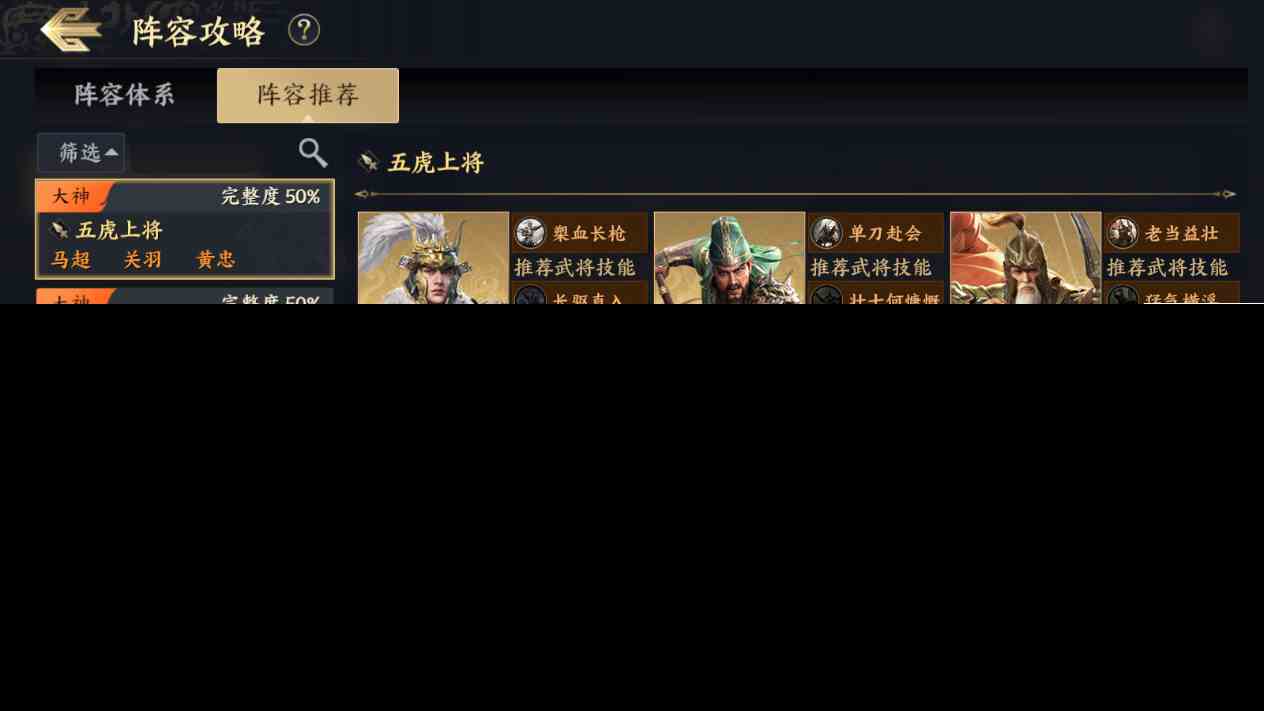Click the golden back arrow icon
1264x711 pixels.
pos(71,30)
